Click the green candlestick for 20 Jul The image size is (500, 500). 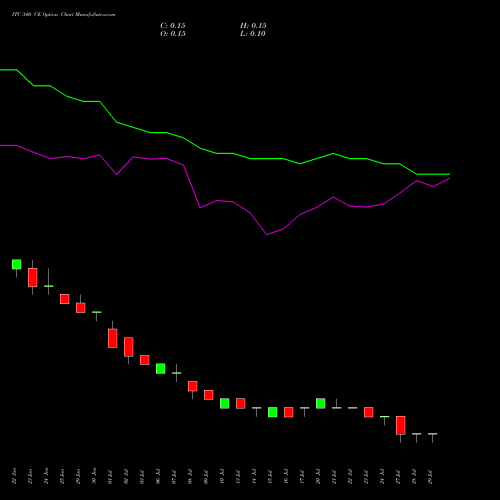click(321, 403)
